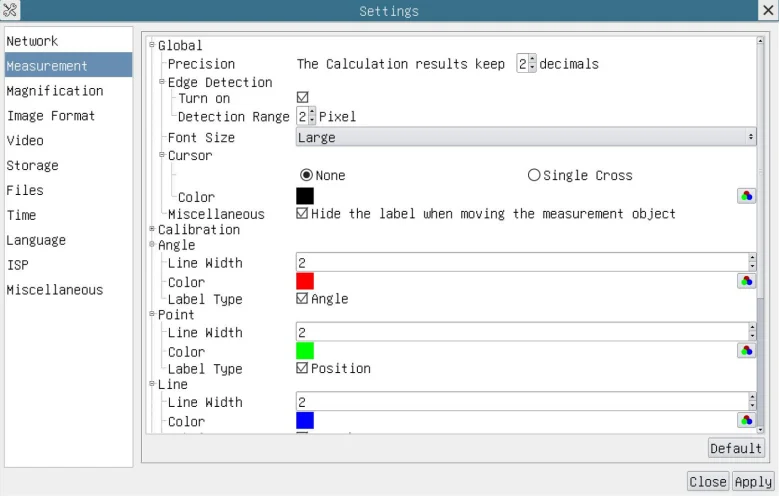Expand the Calibration tree section
Viewport: 779px width, 496px height.
152,229
